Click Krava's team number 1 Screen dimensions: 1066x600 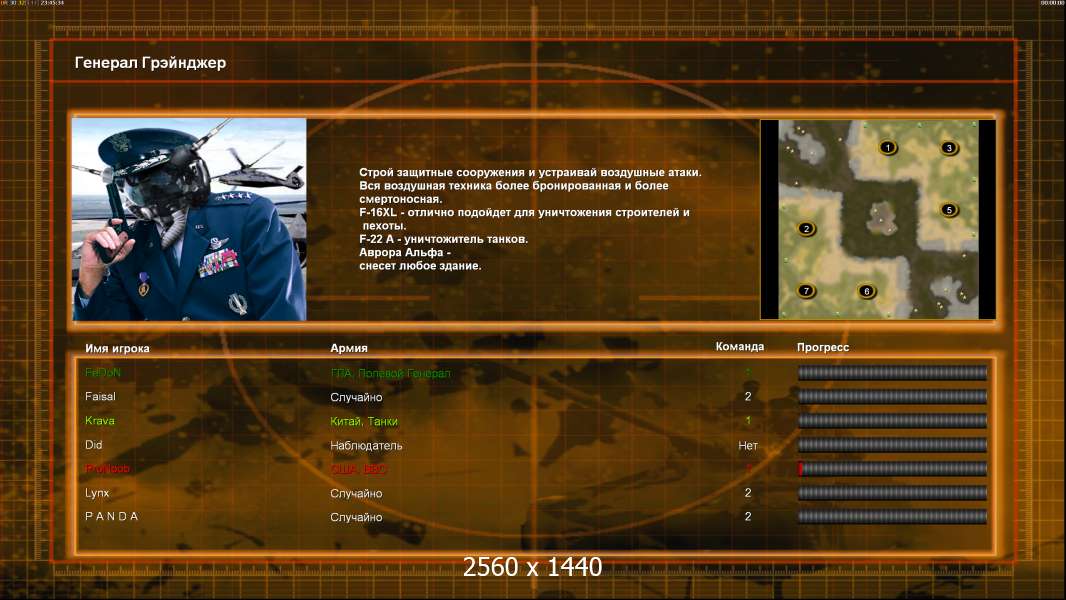[748, 421]
